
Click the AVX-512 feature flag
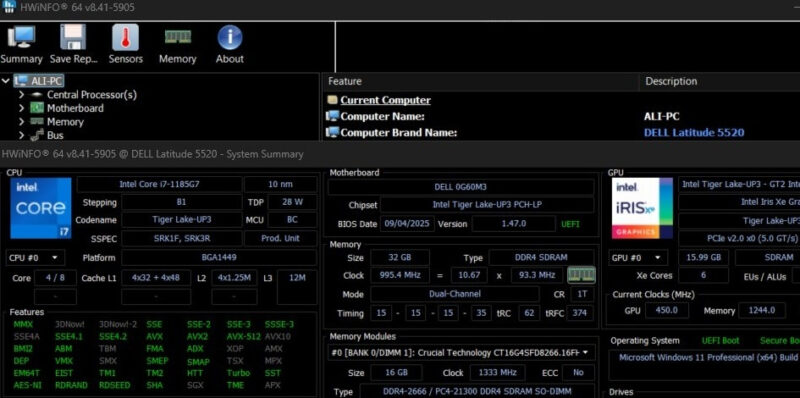pos(244,337)
